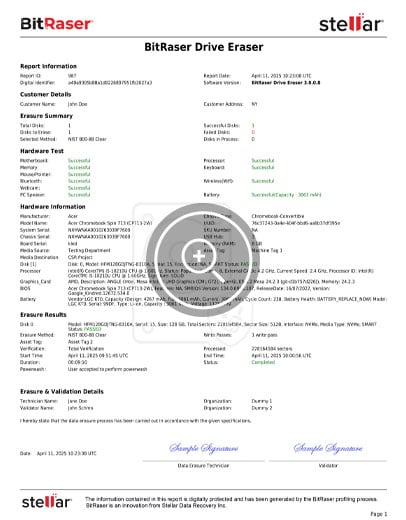Click the green 'PASSED' status under Disk 0
Image resolution: width=406 pixels, height=520 pixels.
92,329
